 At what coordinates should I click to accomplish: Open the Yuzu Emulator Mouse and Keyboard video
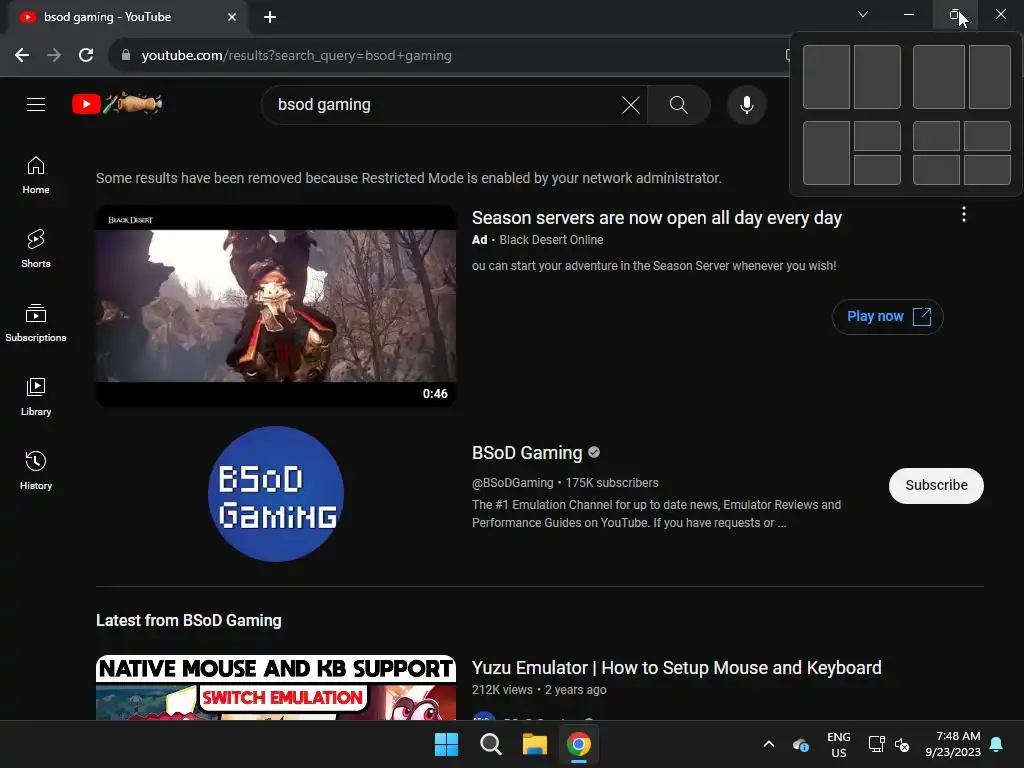pyautogui.click(x=677, y=667)
